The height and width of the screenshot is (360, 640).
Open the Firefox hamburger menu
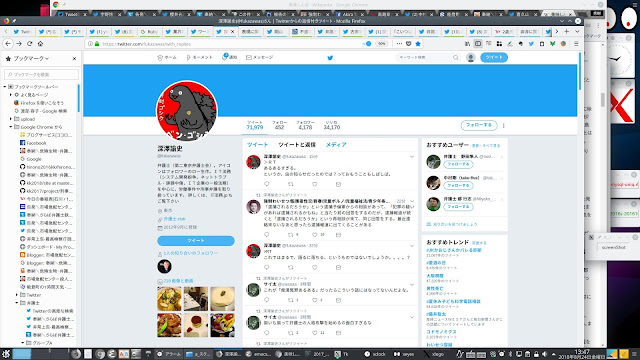(576, 44)
